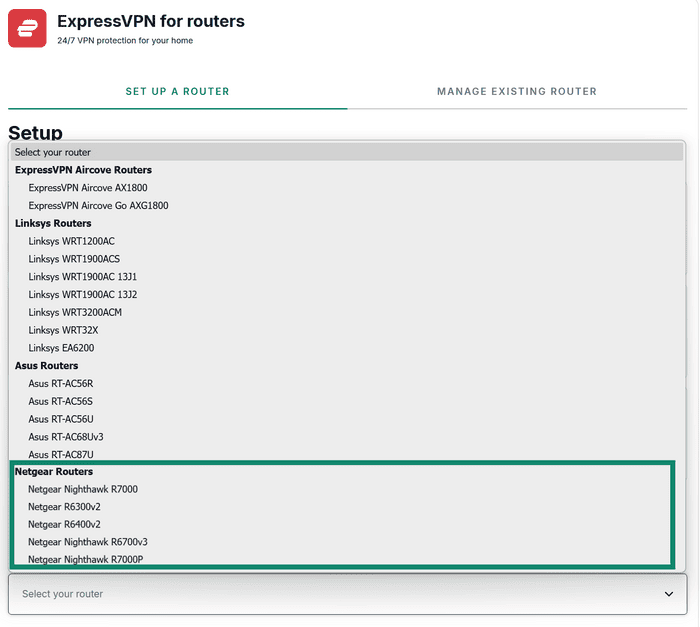Switch to the Set Up a Router tab

[177, 92]
